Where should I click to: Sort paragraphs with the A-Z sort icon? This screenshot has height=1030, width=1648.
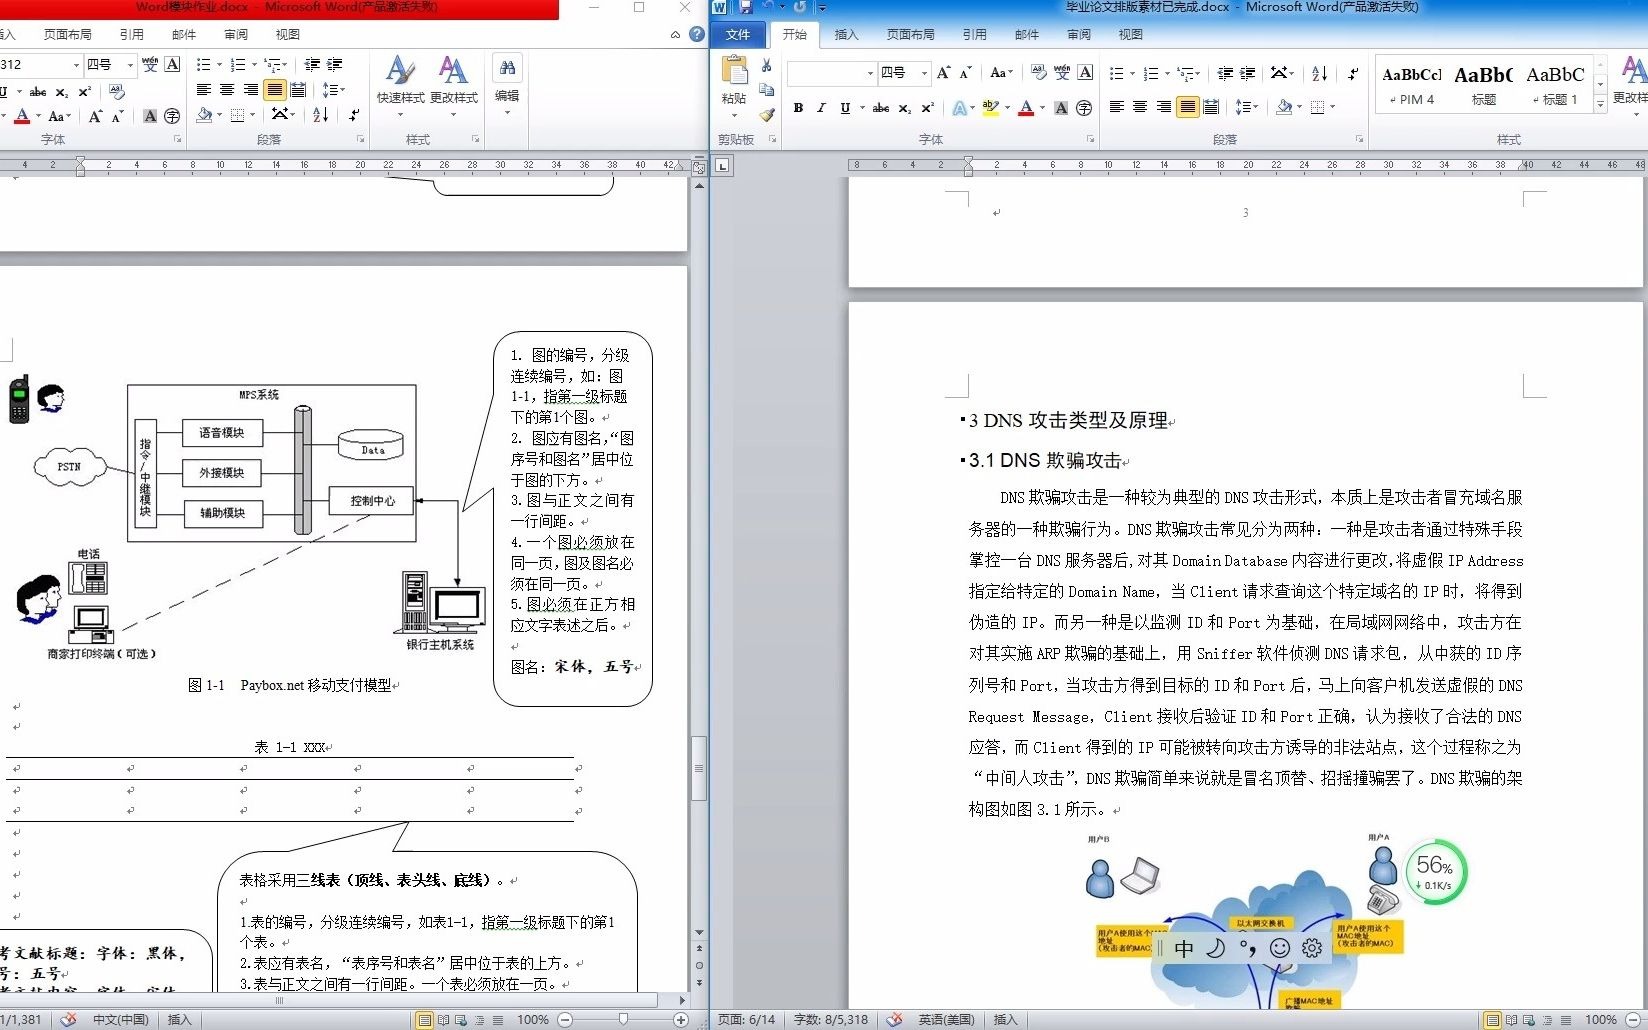click(x=1319, y=73)
